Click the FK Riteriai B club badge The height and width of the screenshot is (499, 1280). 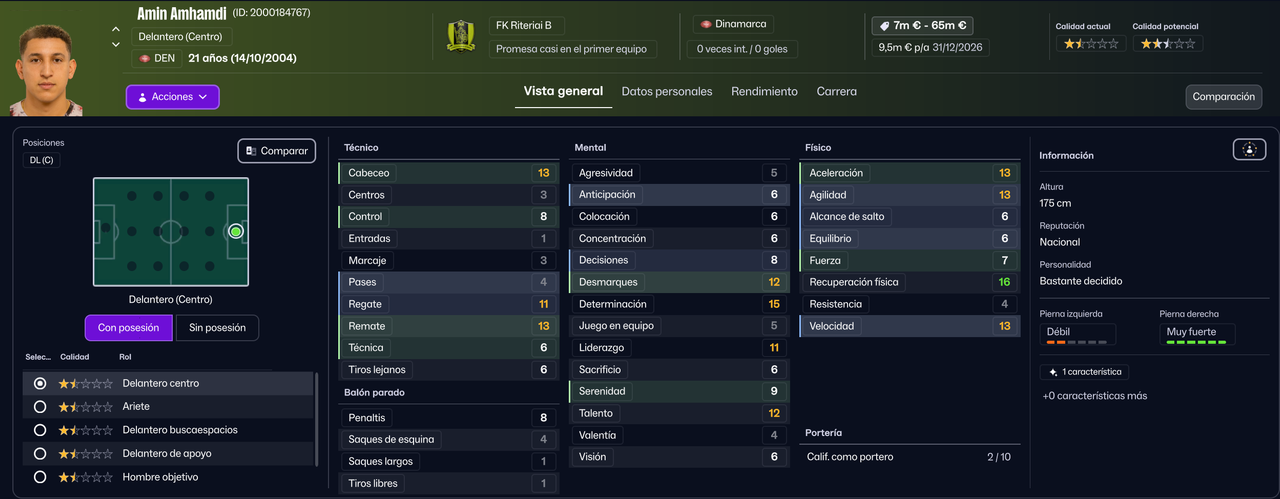point(461,36)
